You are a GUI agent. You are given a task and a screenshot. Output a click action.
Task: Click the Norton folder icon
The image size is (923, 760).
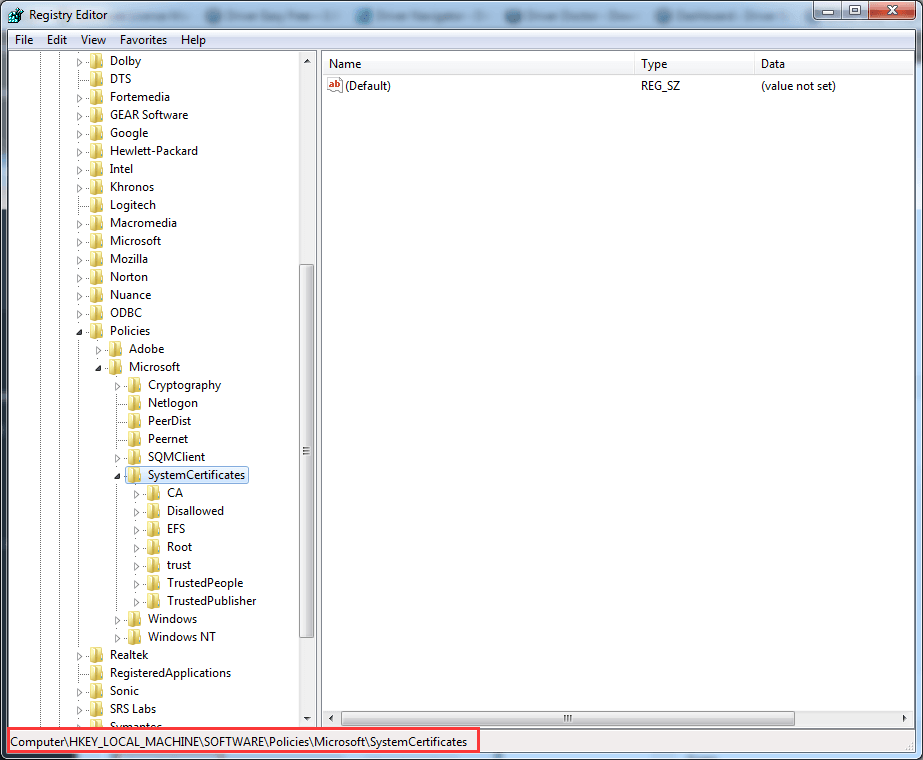click(x=96, y=277)
